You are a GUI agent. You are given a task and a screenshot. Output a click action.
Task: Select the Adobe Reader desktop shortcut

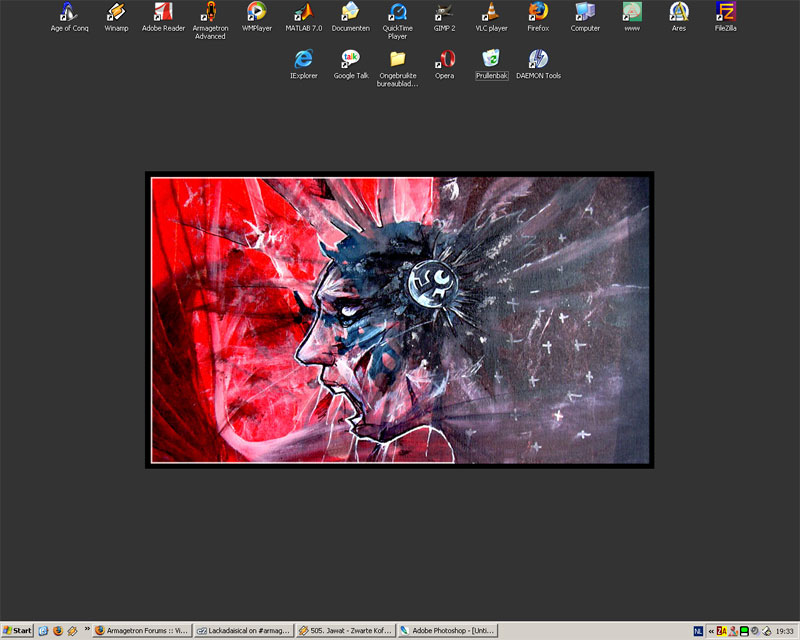pyautogui.click(x=163, y=13)
